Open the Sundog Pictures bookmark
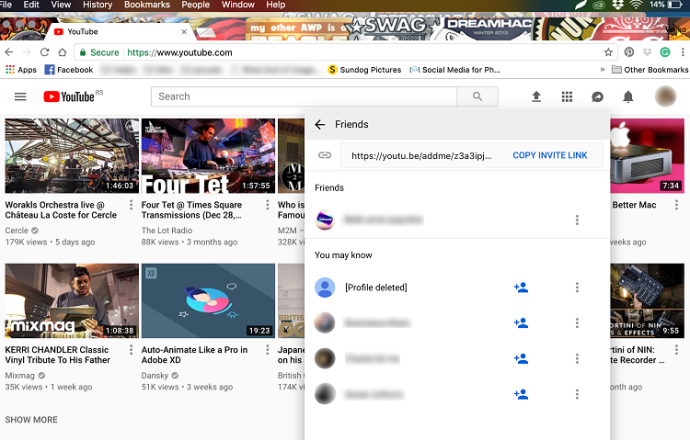Screen dimensions: 690x440 click(x=365, y=70)
